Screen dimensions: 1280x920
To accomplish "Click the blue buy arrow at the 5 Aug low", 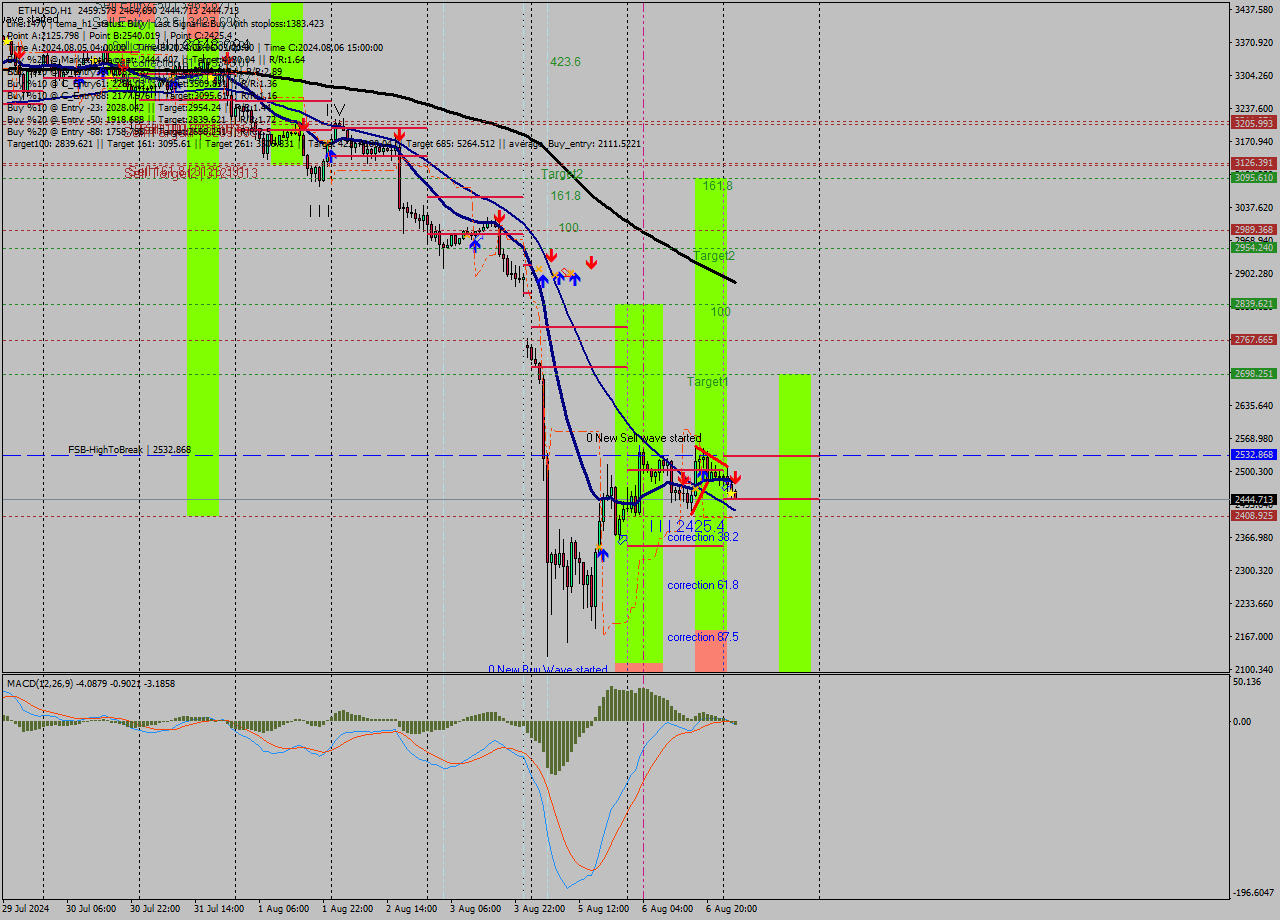I will coord(603,553).
